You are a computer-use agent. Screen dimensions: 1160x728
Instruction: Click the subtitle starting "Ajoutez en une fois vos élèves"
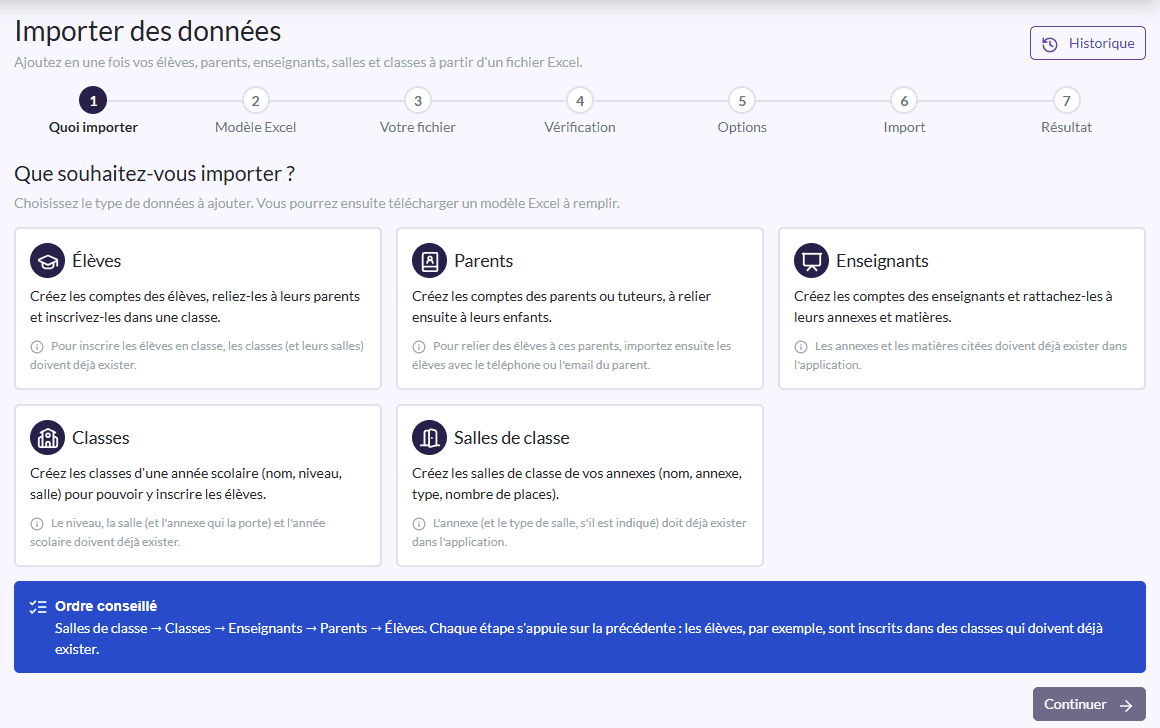click(x=298, y=62)
